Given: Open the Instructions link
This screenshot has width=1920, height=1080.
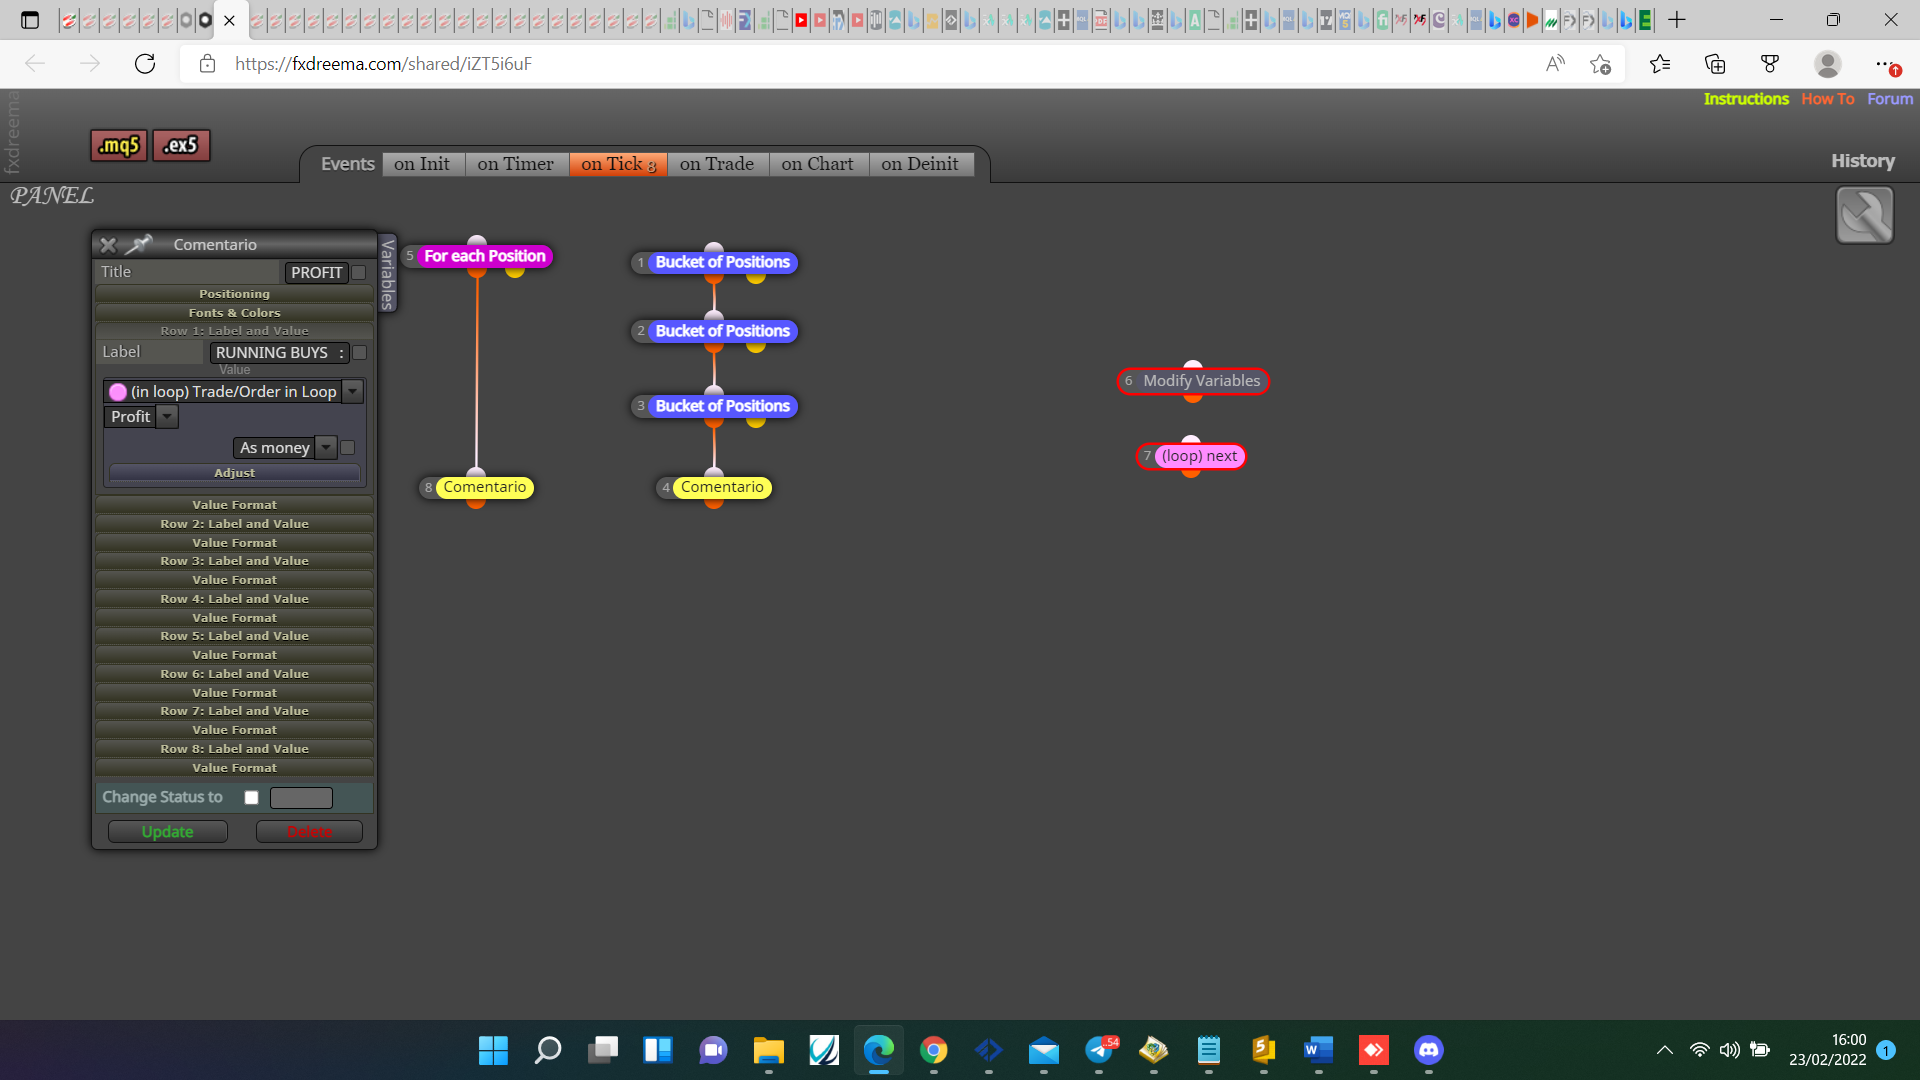Looking at the screenshot, I should [1746, 99].
